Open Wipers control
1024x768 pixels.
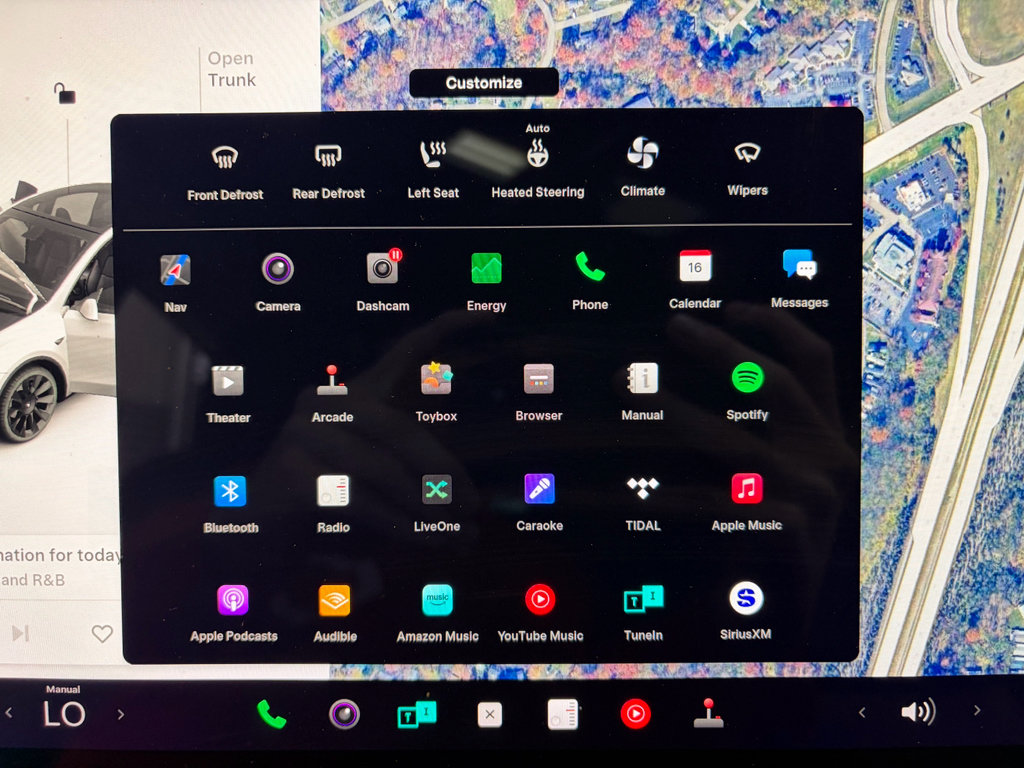point(747,168)
